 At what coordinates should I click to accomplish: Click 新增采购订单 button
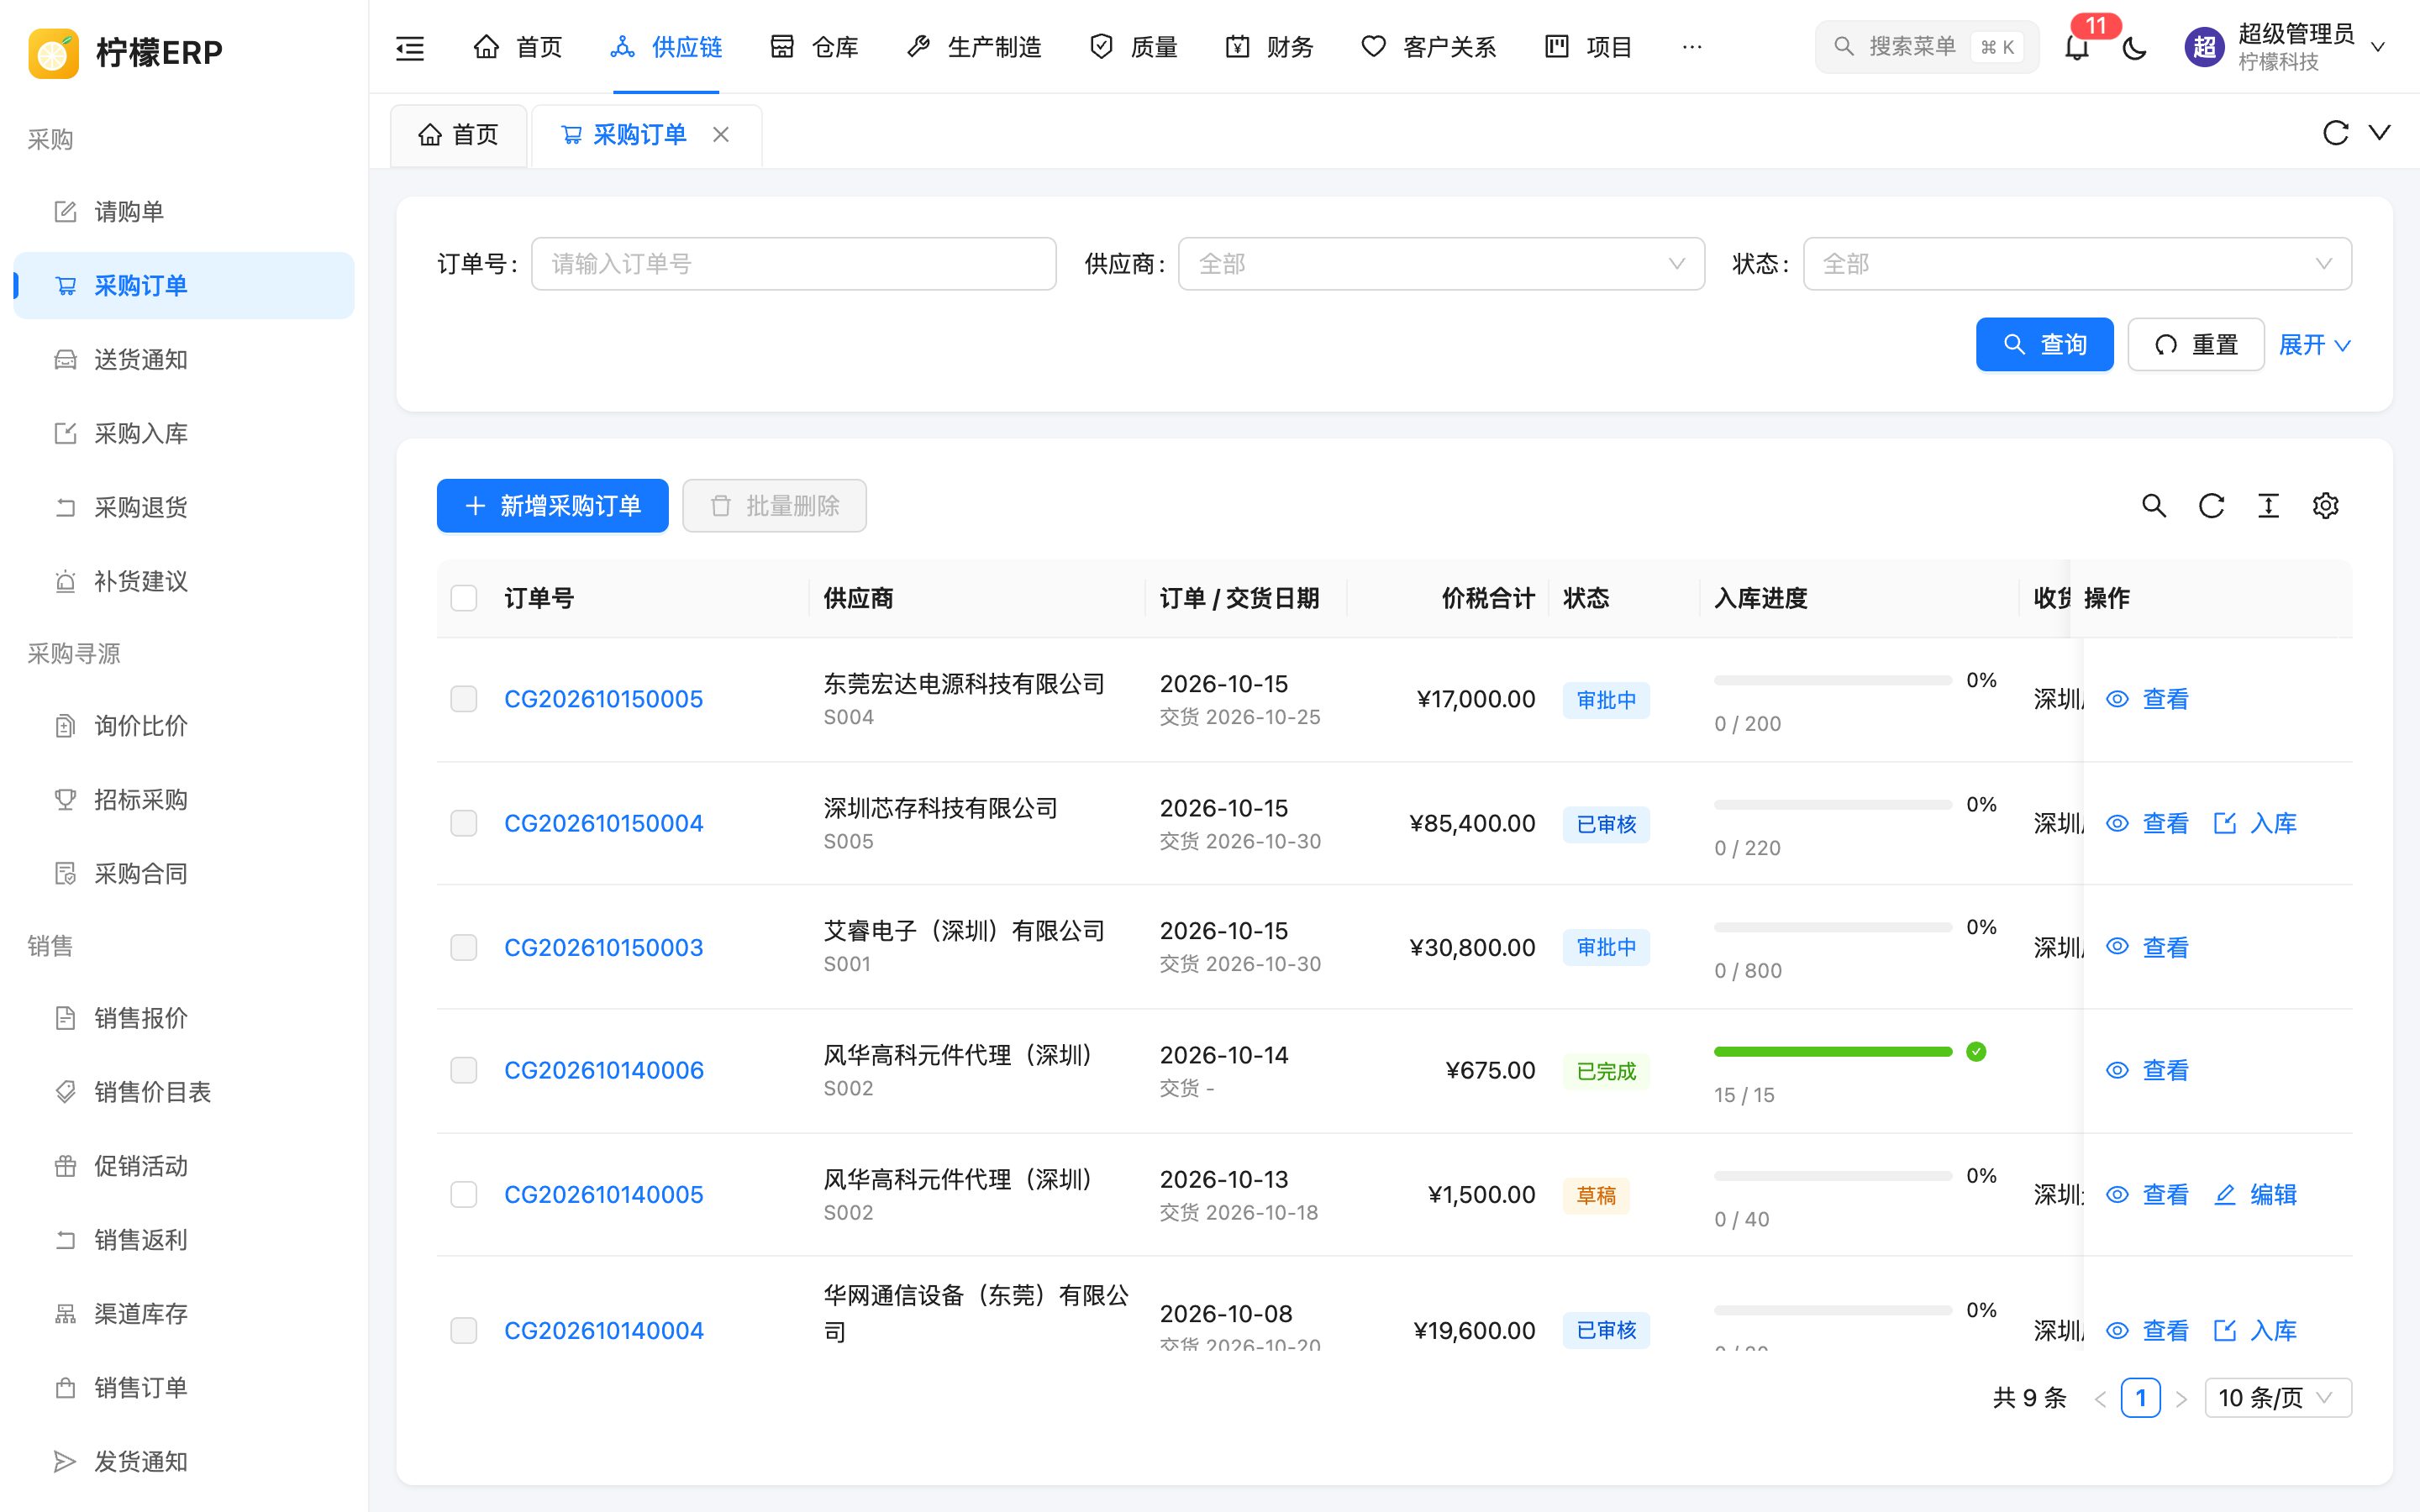point(553,506)
